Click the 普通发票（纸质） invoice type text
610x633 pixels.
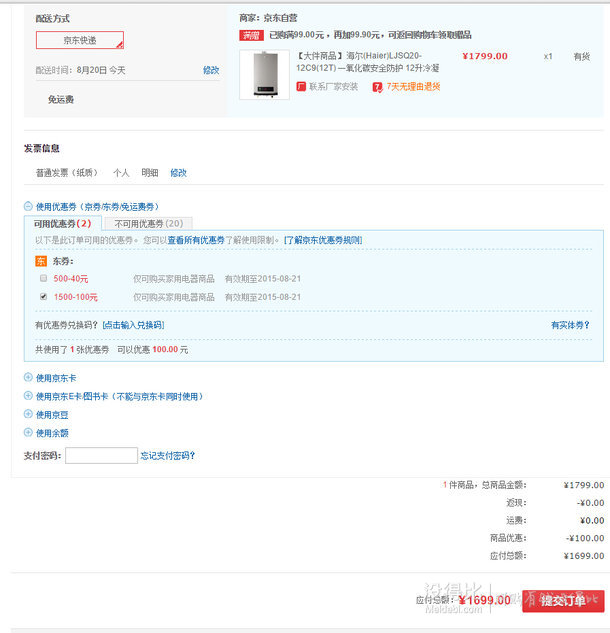coord(67,173)
